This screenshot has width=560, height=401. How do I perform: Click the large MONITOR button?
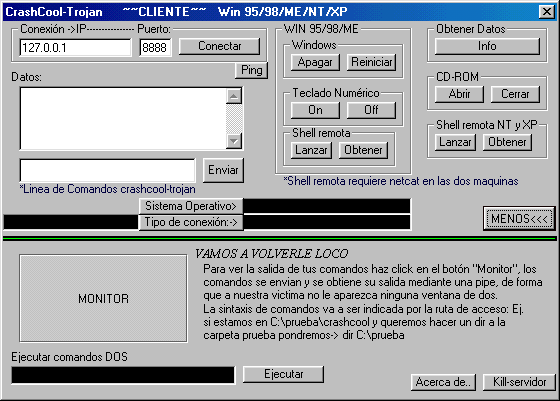[104, 299]
